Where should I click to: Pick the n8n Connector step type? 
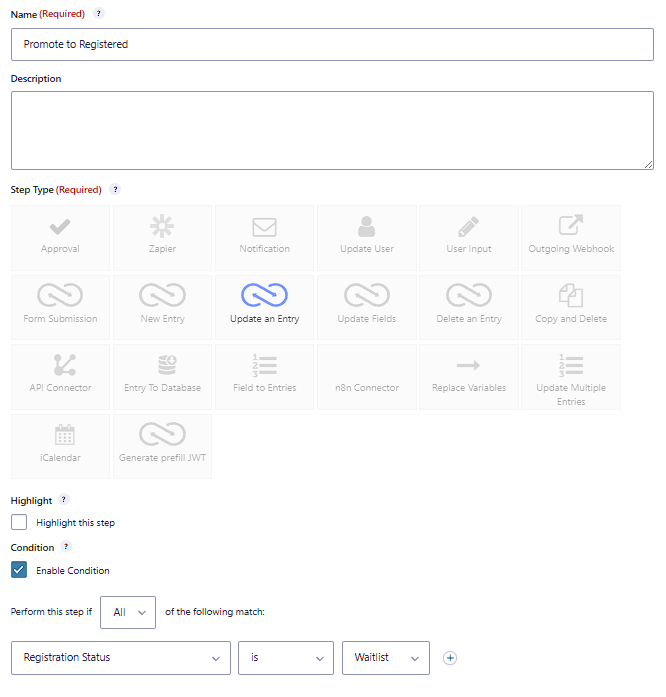point(367,377)
